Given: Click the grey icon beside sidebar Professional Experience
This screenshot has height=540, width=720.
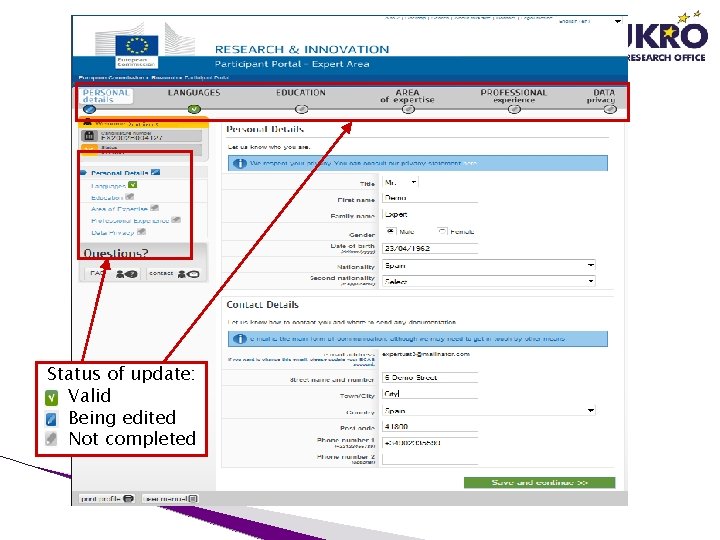Looking at the screenshot, I should [176, 220].
